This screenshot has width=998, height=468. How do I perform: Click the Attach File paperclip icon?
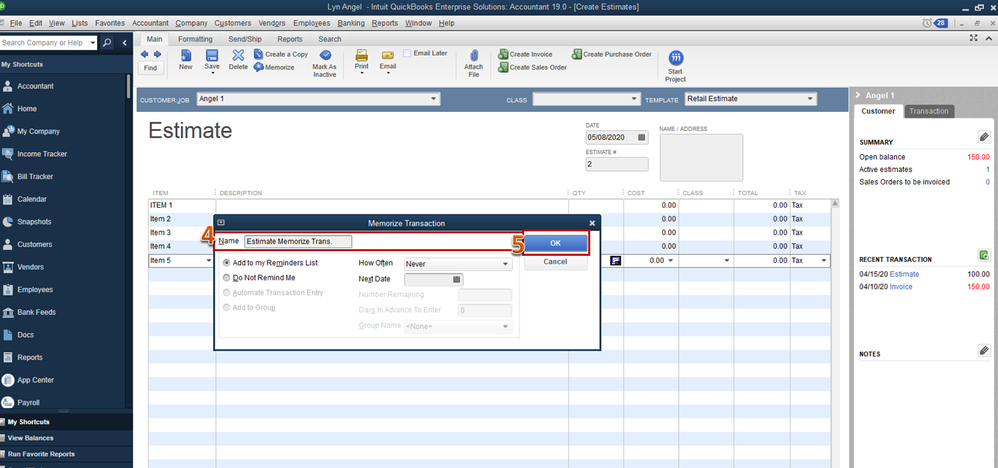(x=474, y=55)
